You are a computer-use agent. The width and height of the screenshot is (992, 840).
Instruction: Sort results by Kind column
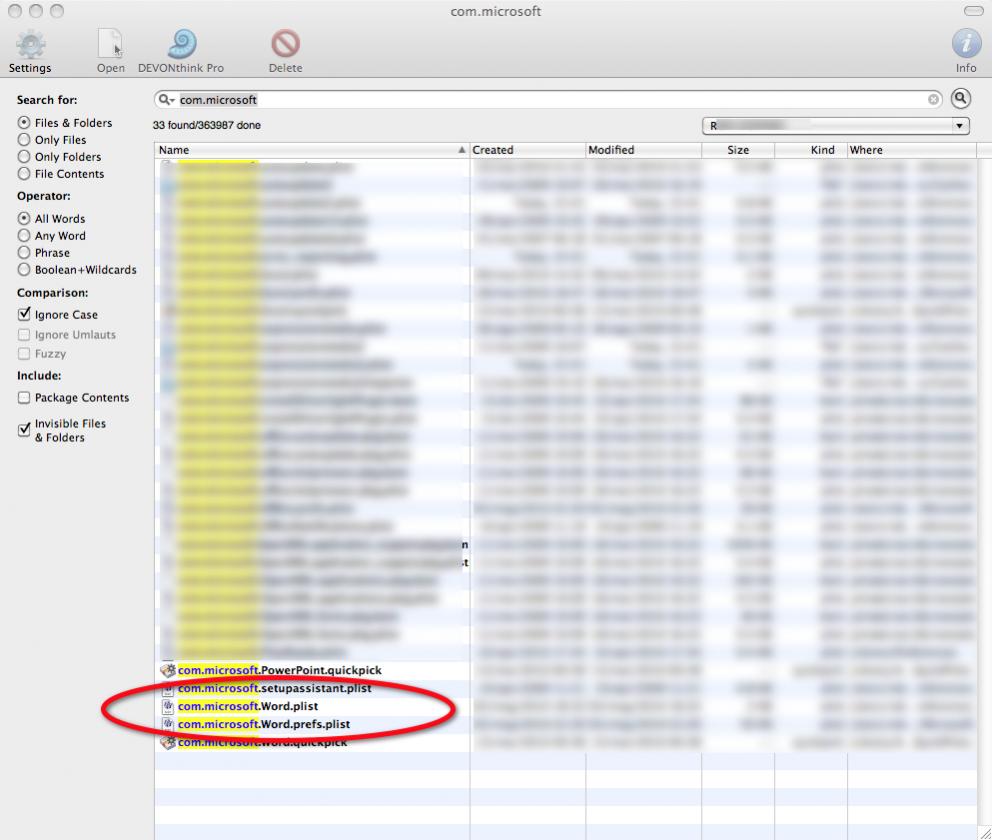[x=811, y=150]
